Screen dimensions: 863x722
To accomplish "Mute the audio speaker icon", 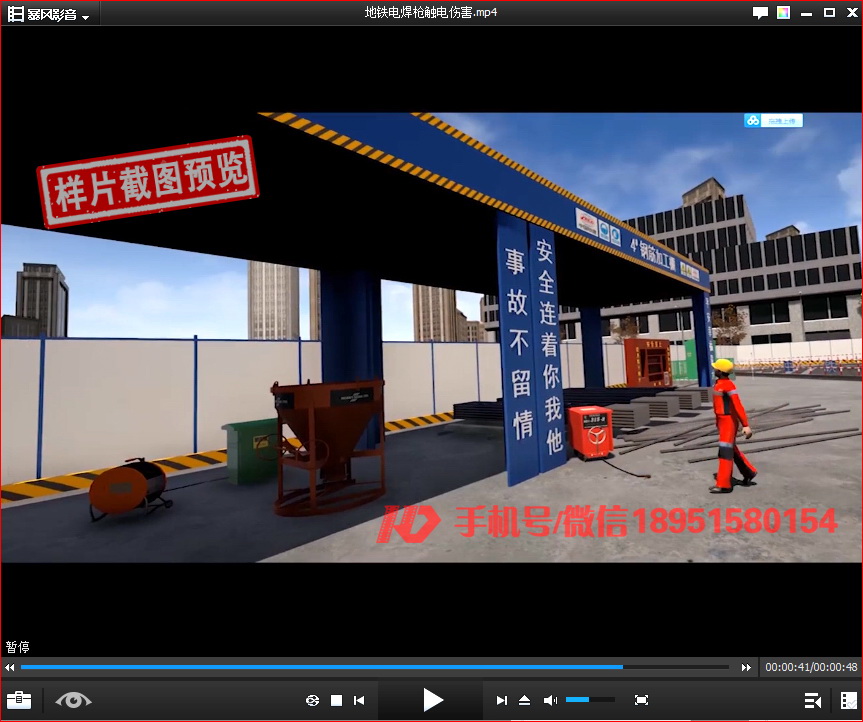I will click(550, 700).
